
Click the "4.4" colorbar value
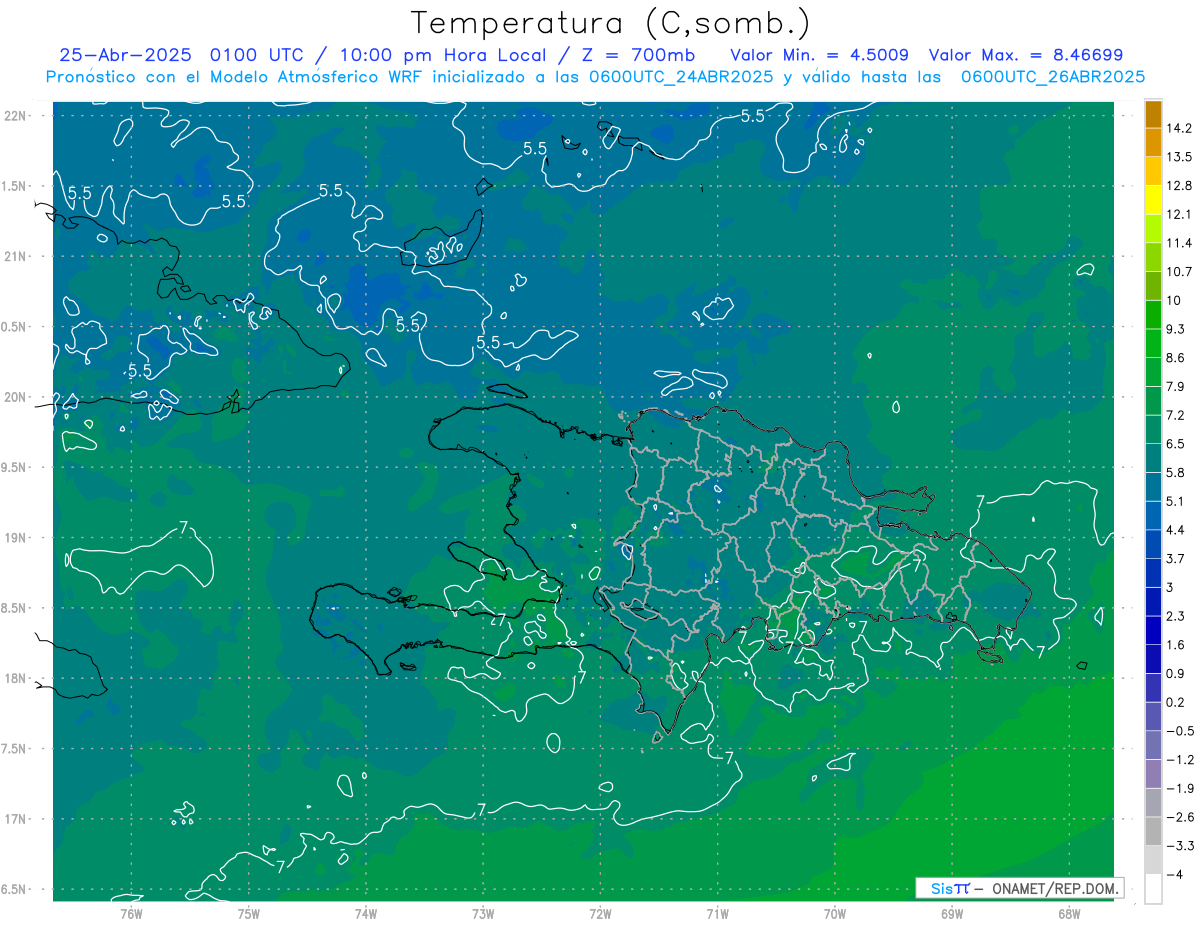pyautogui.click(x=1176, y=529)
